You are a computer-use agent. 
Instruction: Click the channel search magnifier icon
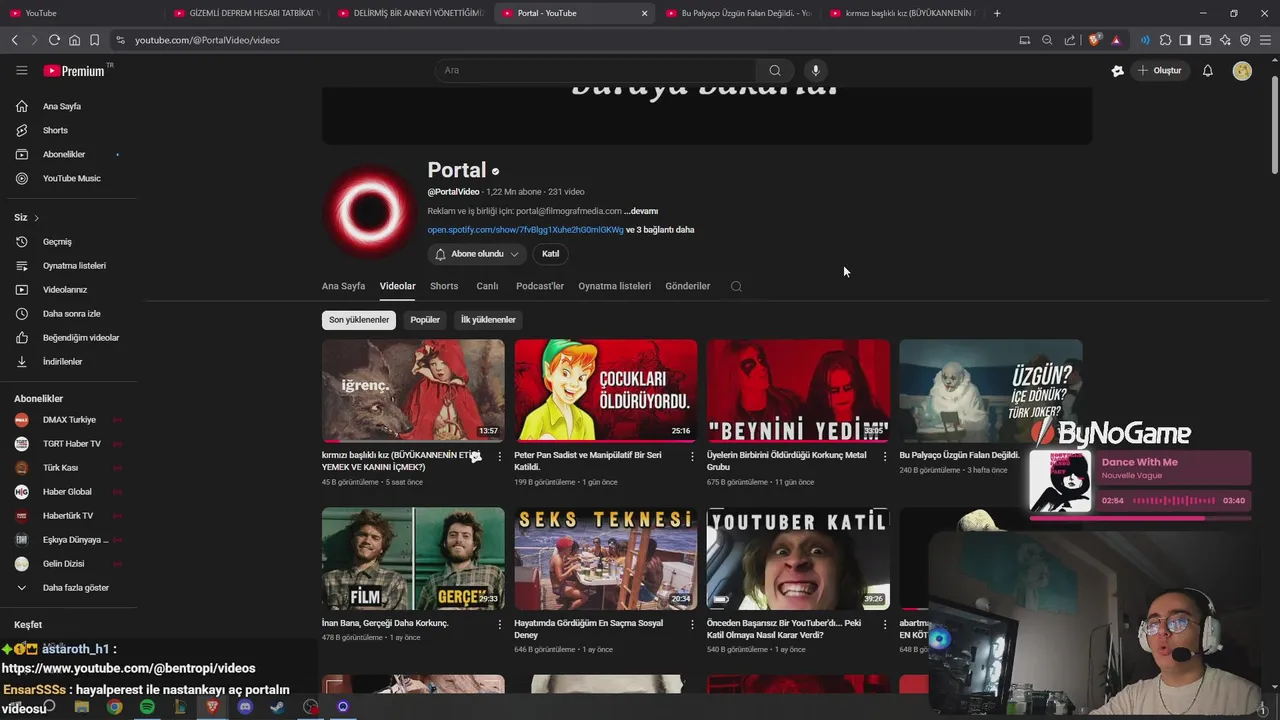[x=736, y=287]
